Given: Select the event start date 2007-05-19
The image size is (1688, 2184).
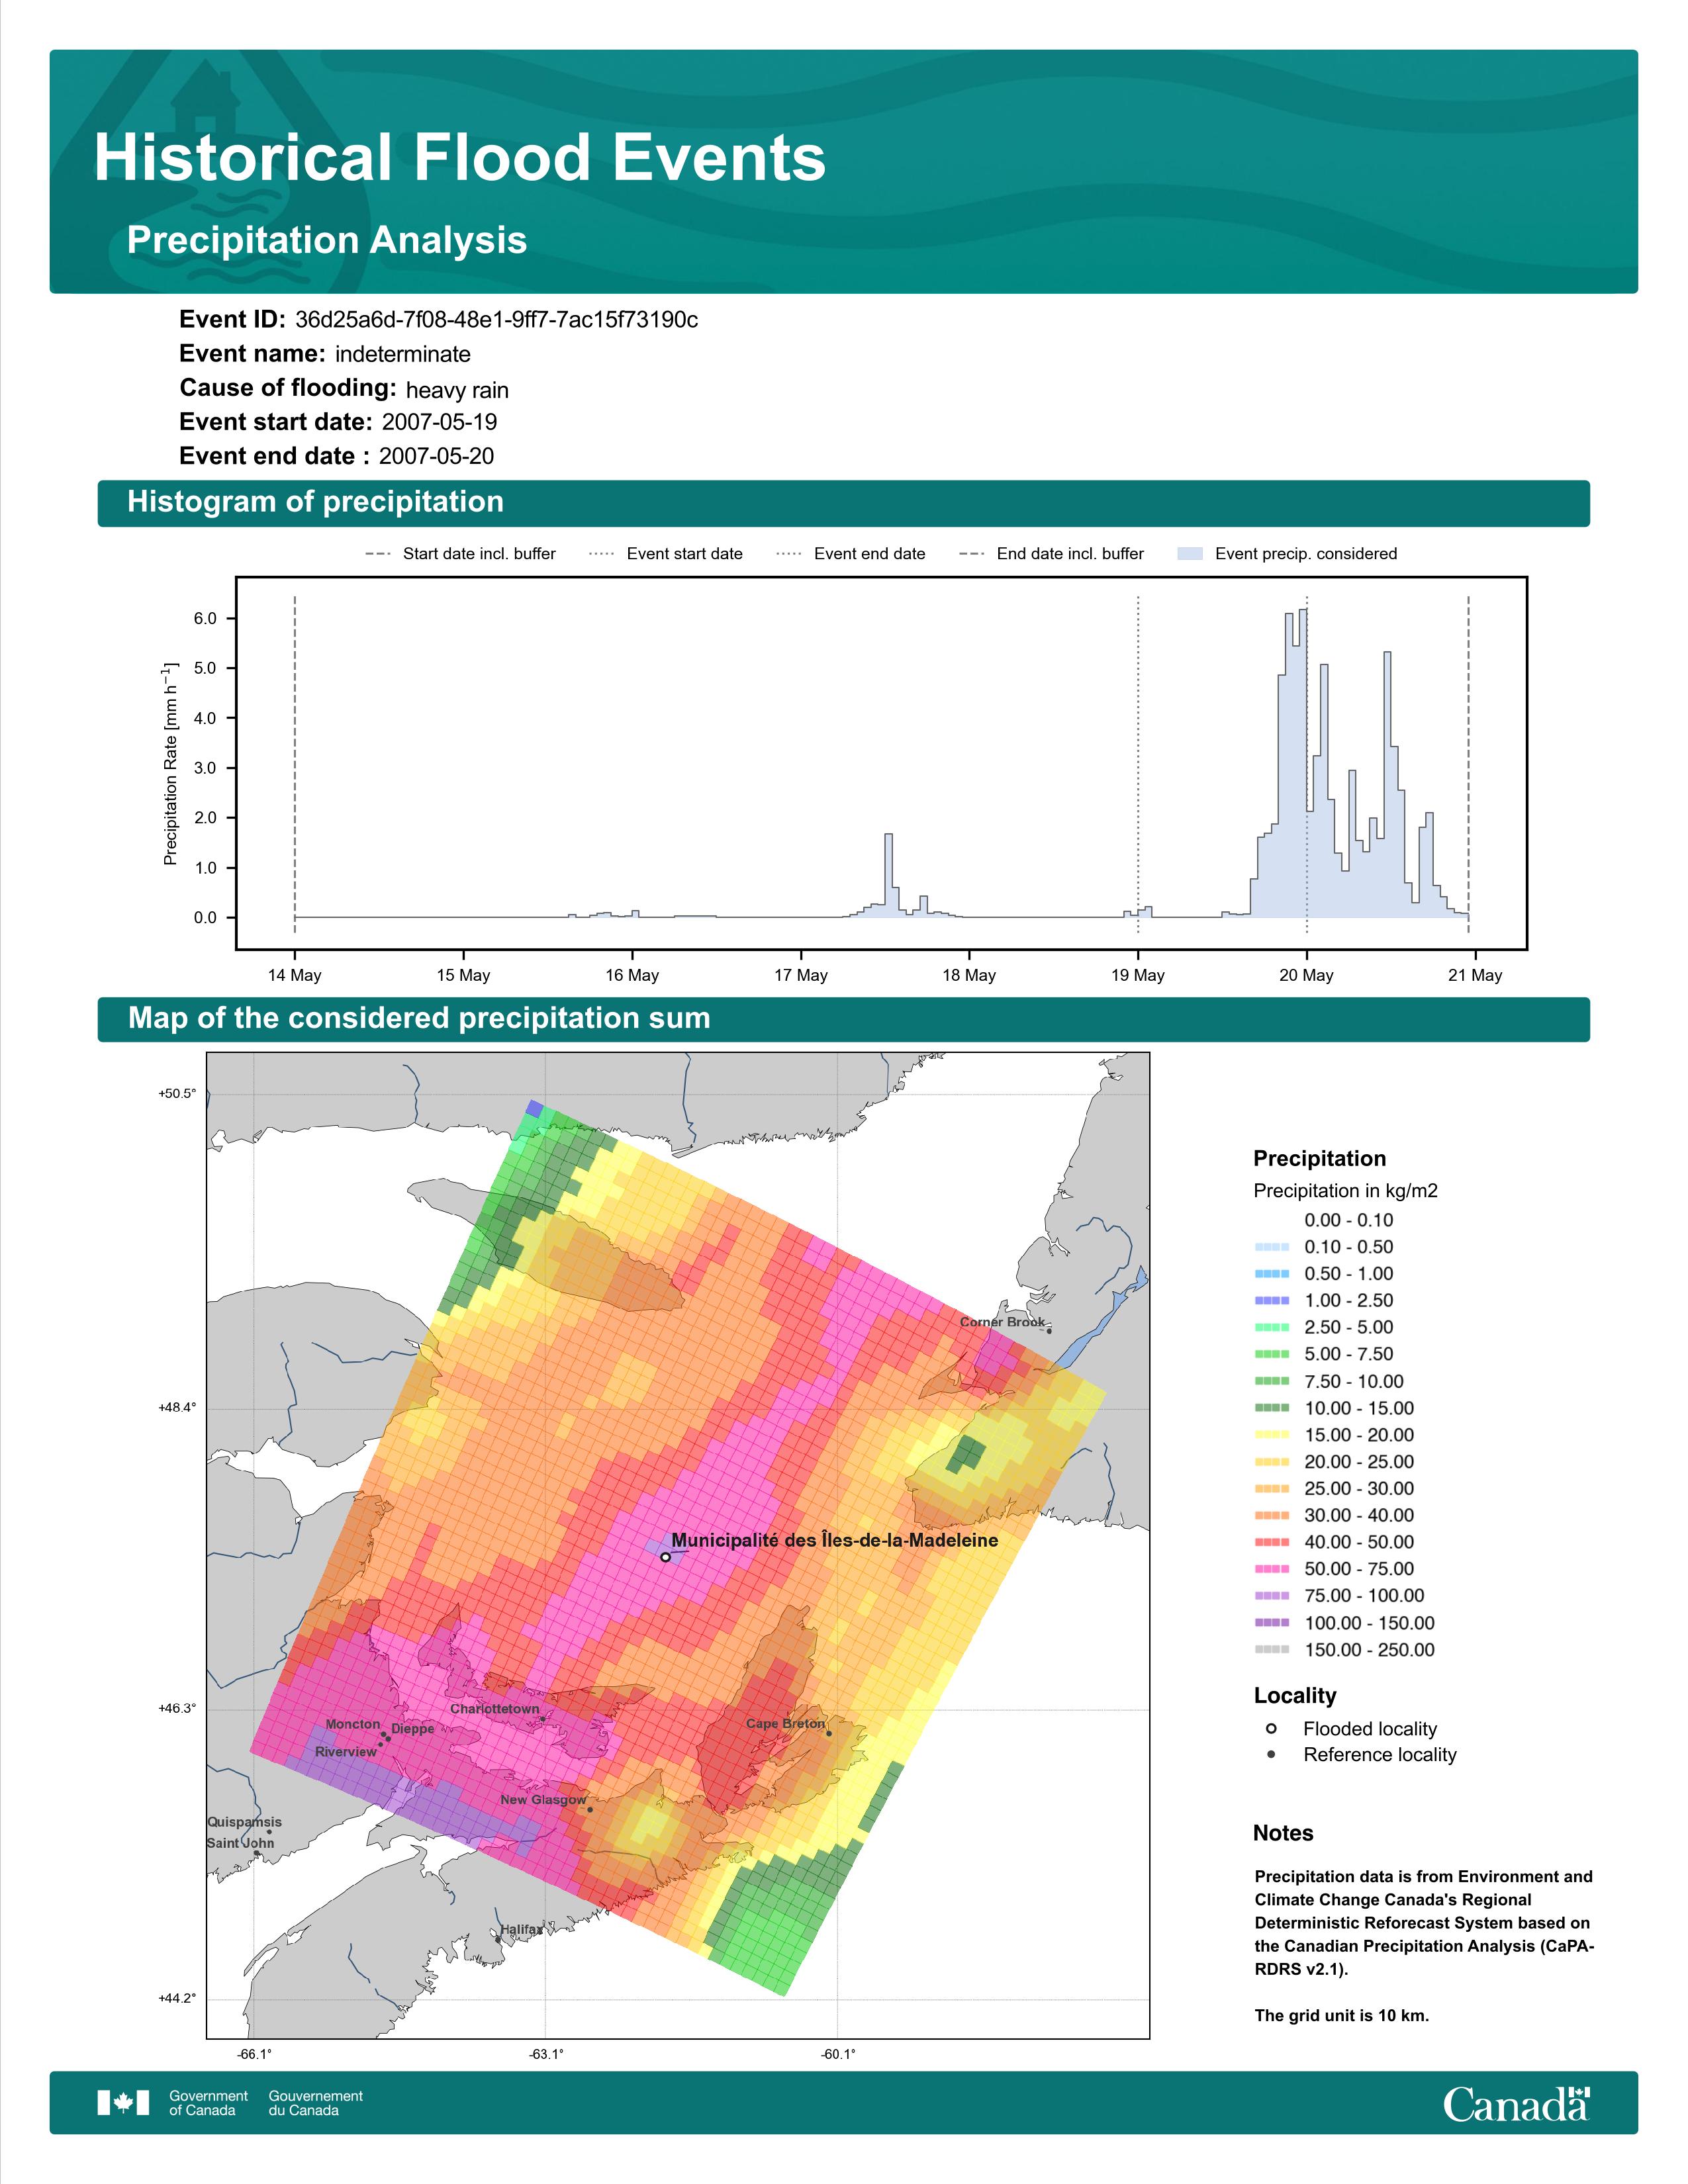Looking at the screenshot, I should pyautogui.click(x=439, y=422).
